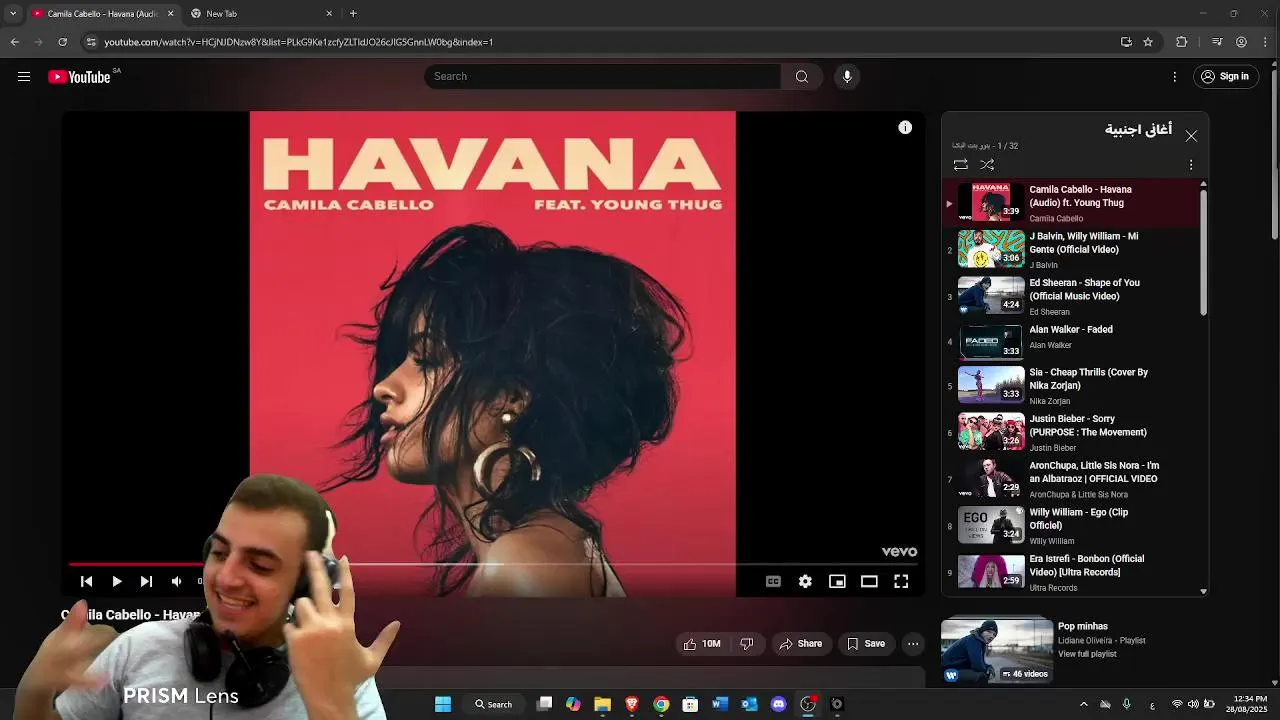Screen dimensions: 1280x720
Task: Open Discord from taskbar
Action: pos(778,704)
